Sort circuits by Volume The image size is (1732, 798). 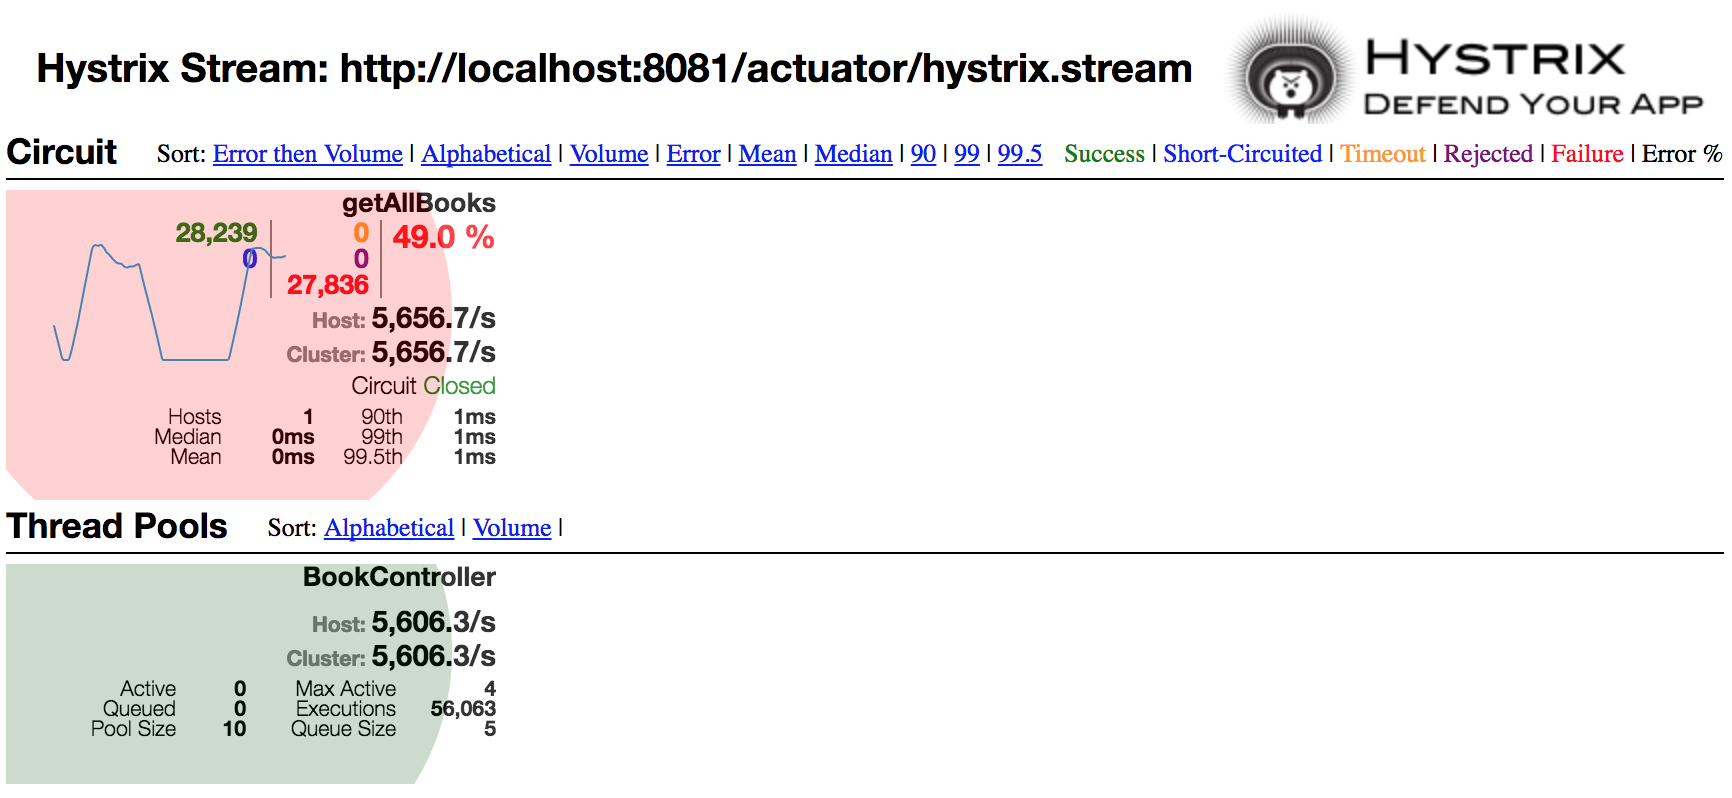(609, 154)
